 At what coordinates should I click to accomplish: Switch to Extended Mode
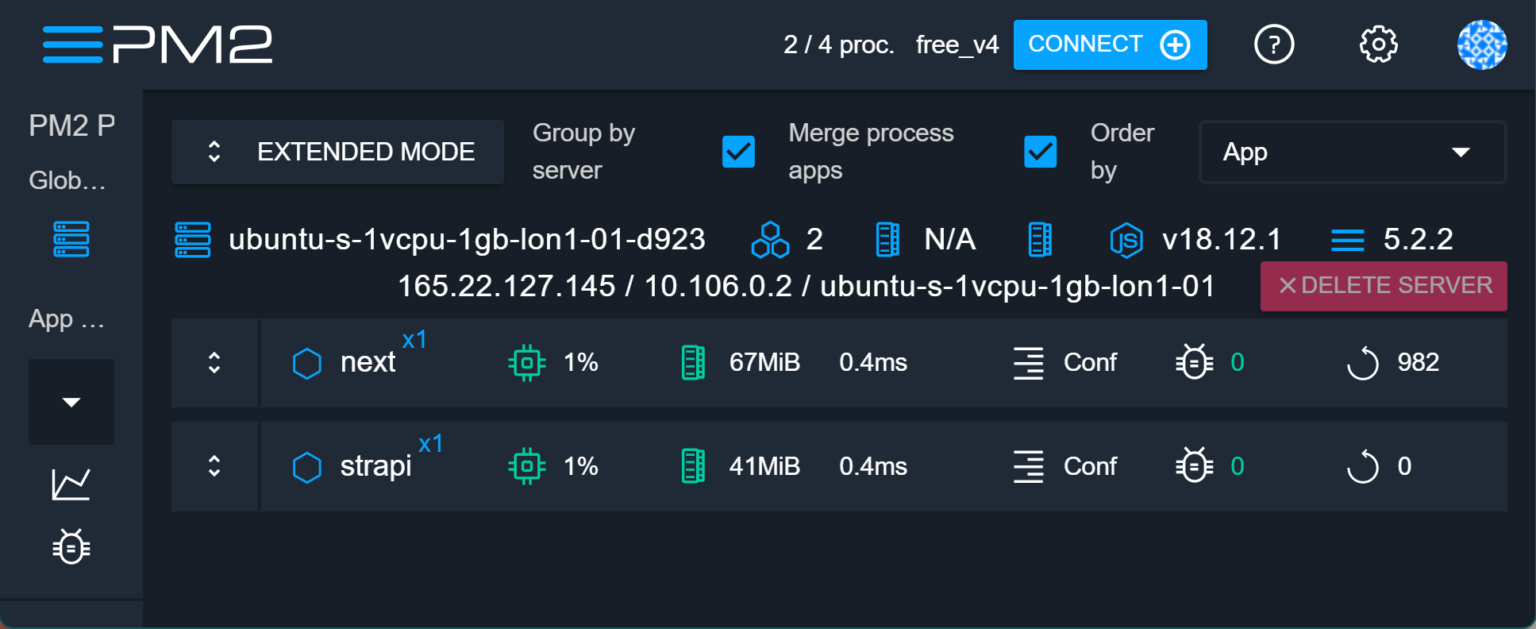point(337,152)
